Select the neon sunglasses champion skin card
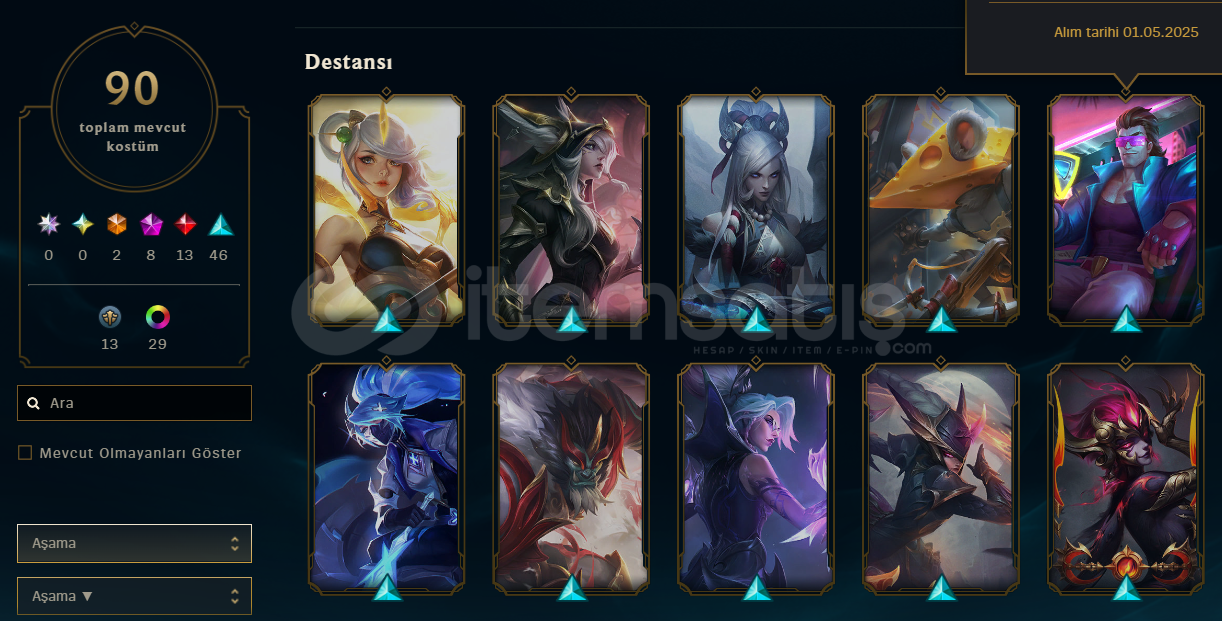 point(1126,210)
